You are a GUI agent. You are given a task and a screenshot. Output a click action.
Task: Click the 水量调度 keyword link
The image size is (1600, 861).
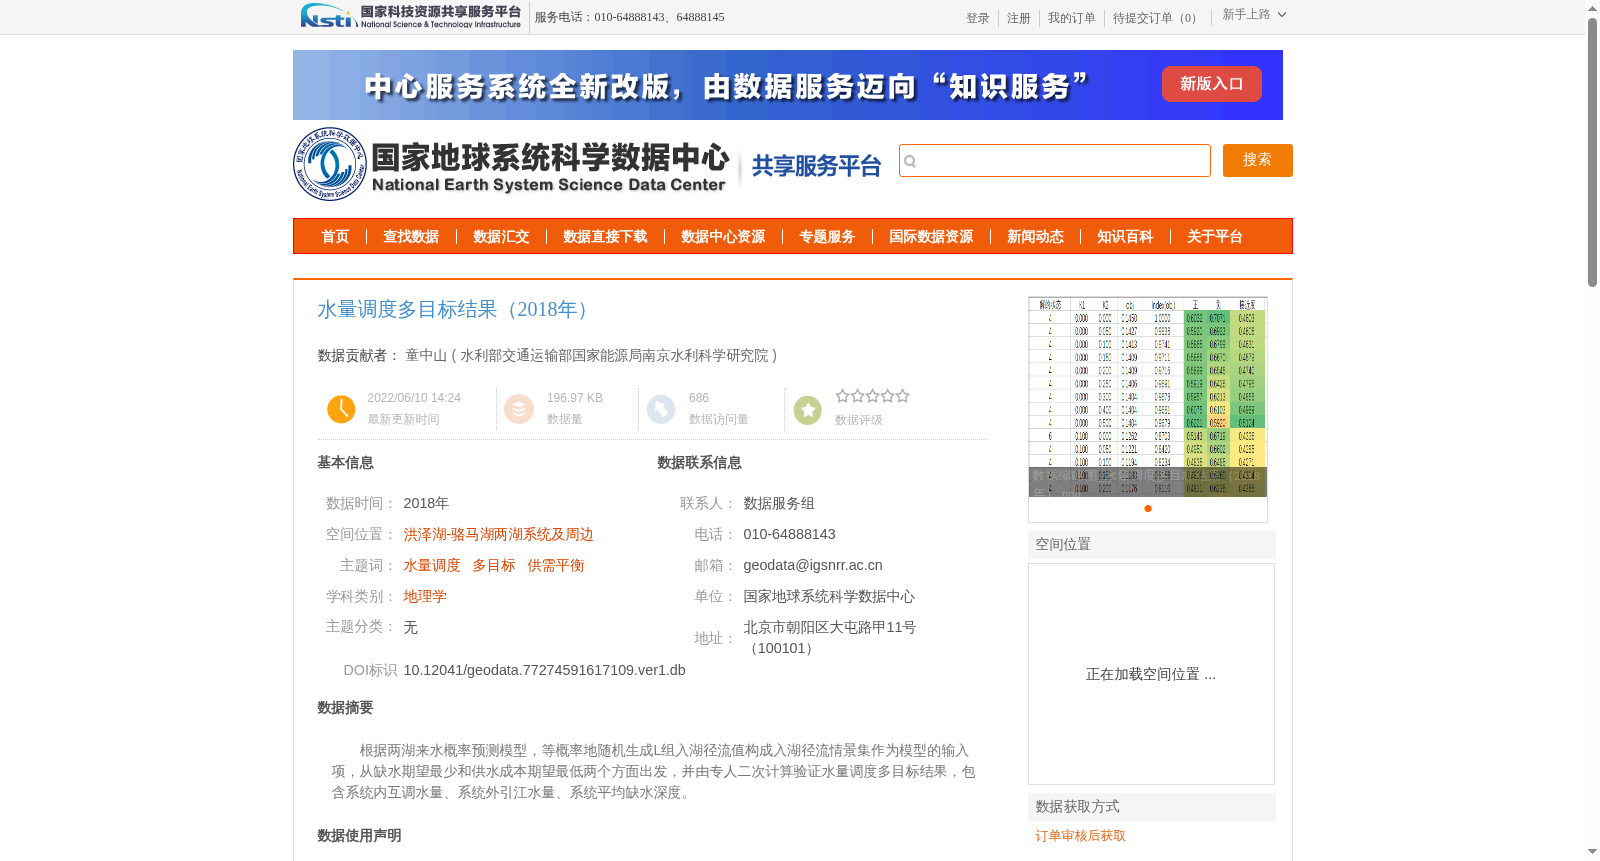[x=432, y=566]
